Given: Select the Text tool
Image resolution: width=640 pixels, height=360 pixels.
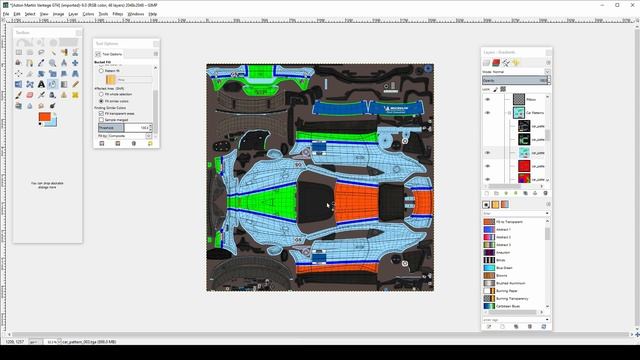Looking at the screenshot, I should point(41,84).
